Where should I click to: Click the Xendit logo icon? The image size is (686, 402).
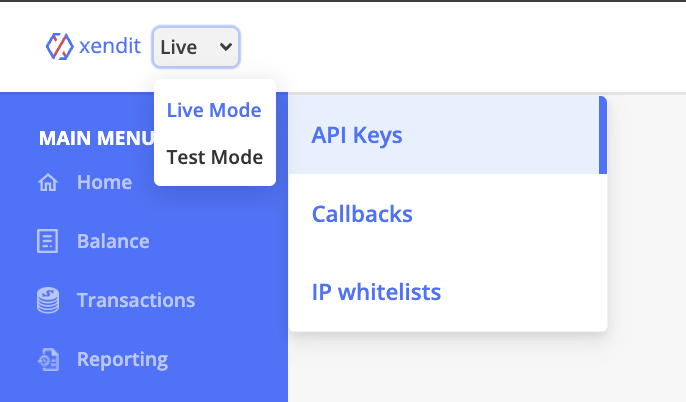[60, 46]
